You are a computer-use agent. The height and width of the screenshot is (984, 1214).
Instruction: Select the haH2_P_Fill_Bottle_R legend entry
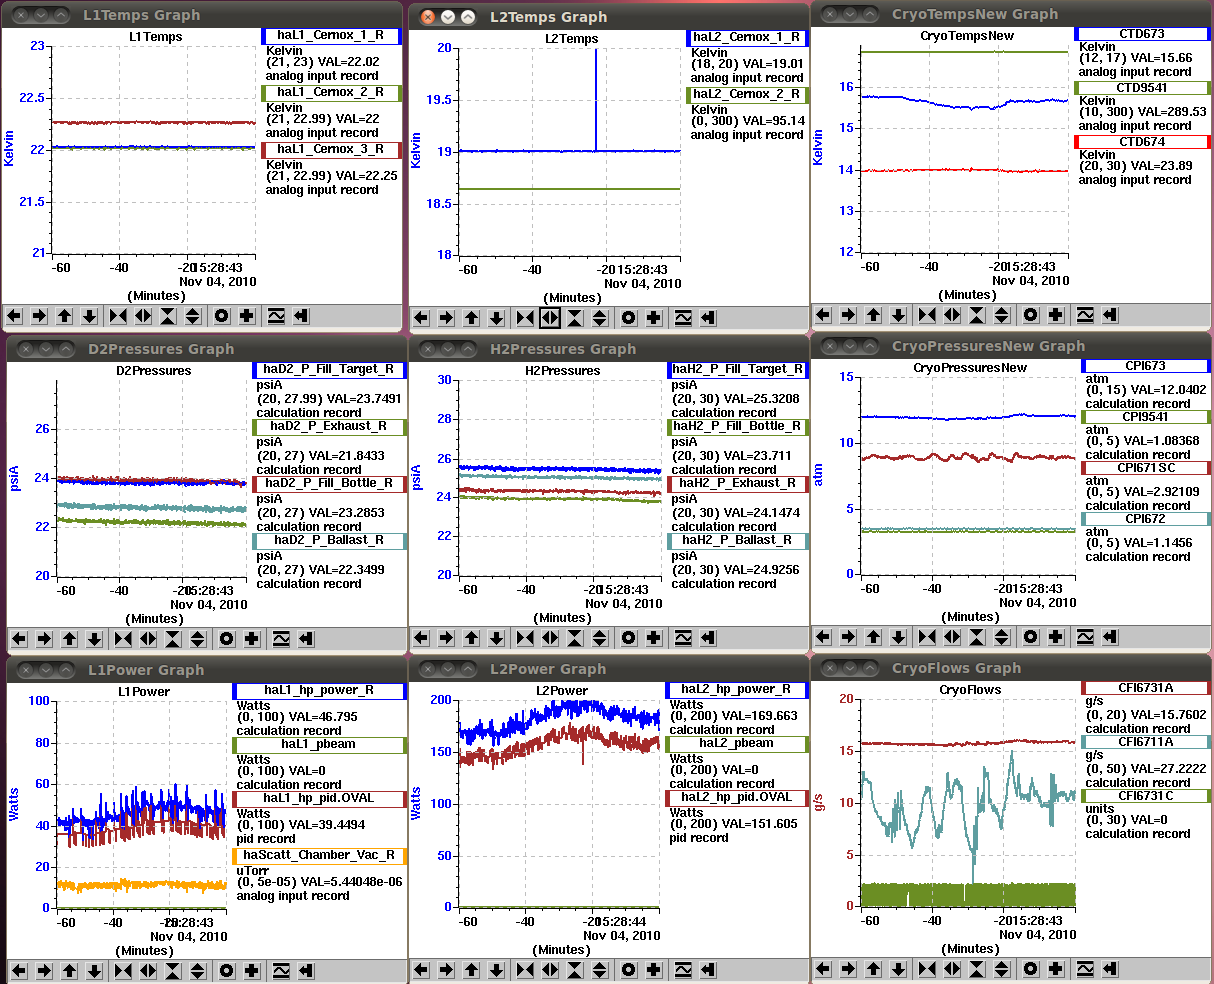[737, 427]
